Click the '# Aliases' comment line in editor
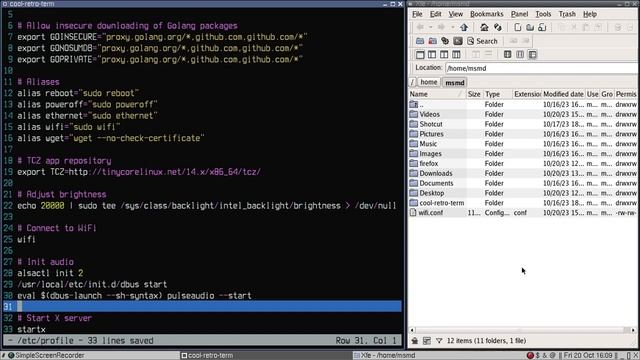 tap(38, 82)
